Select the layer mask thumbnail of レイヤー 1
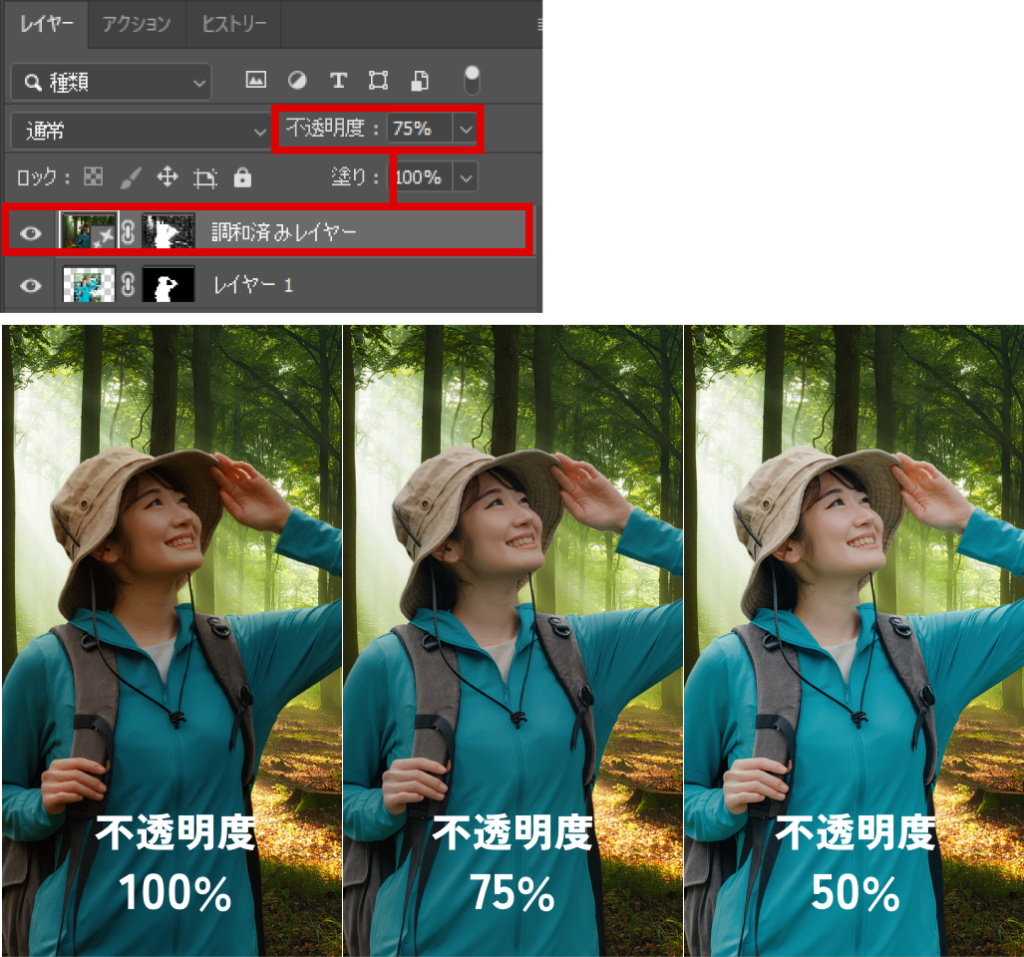 (x=167, y=286)
